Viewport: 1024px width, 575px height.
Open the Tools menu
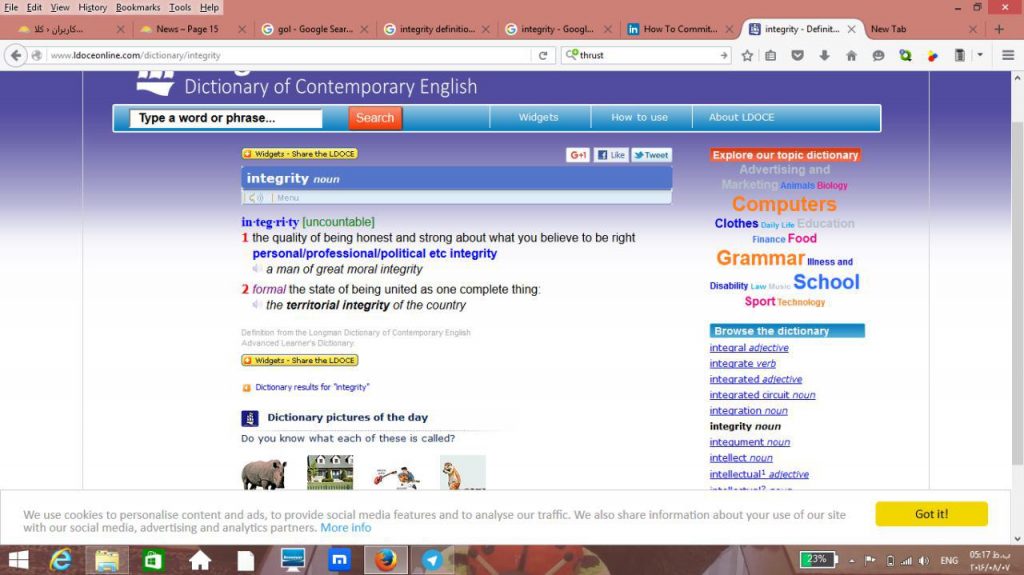[x=180, y=7]
